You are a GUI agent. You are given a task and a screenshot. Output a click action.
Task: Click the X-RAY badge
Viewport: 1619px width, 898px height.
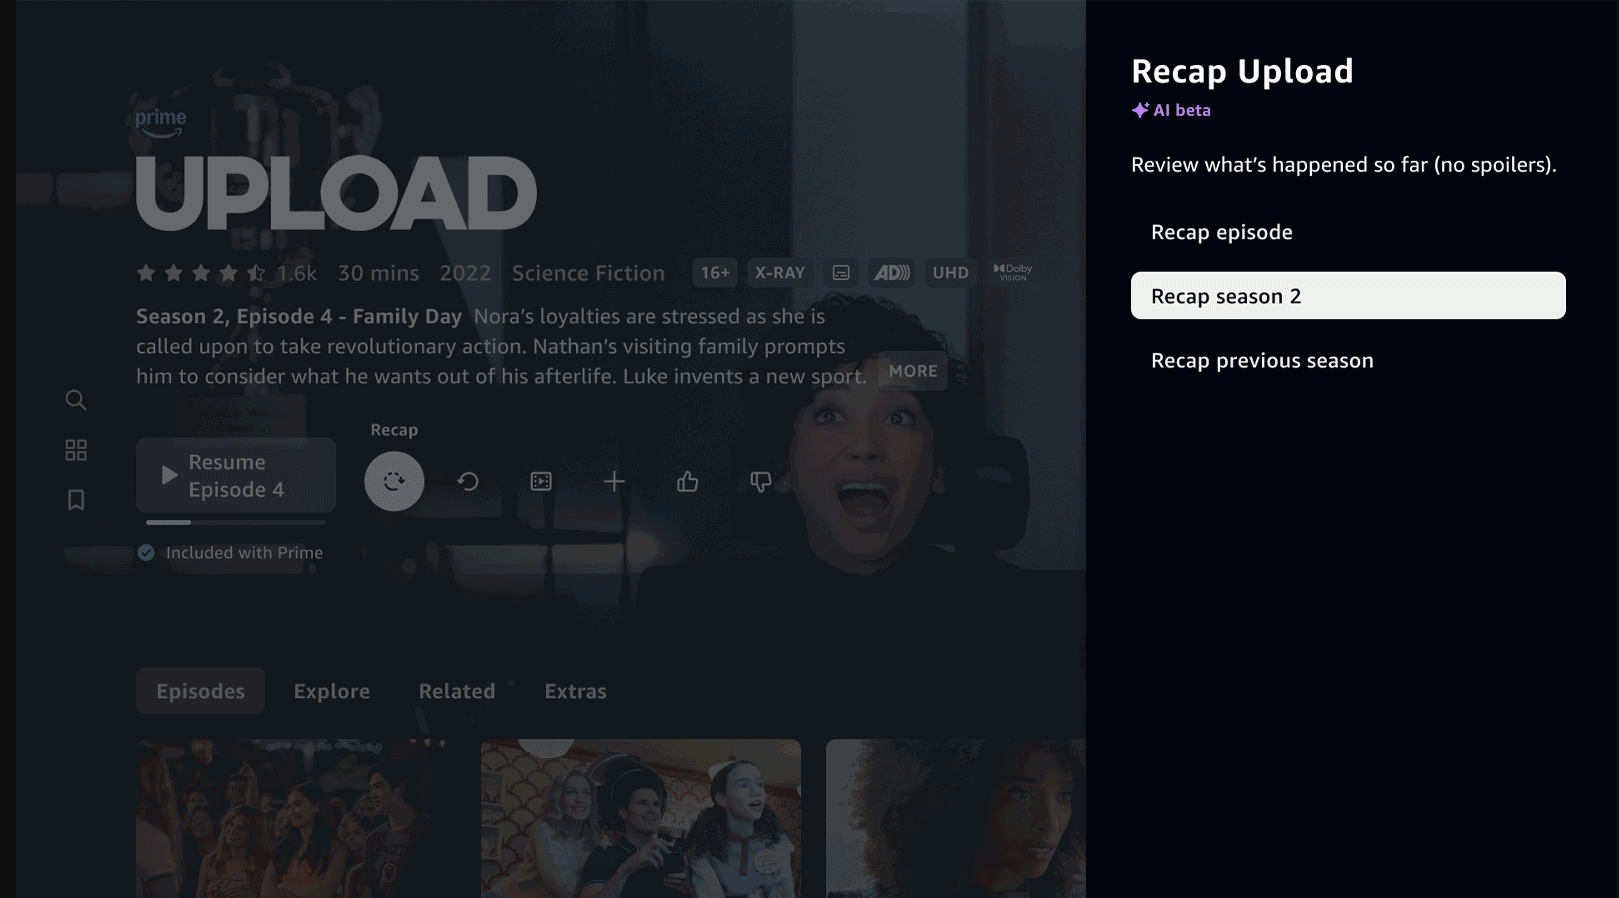point(780,272)
